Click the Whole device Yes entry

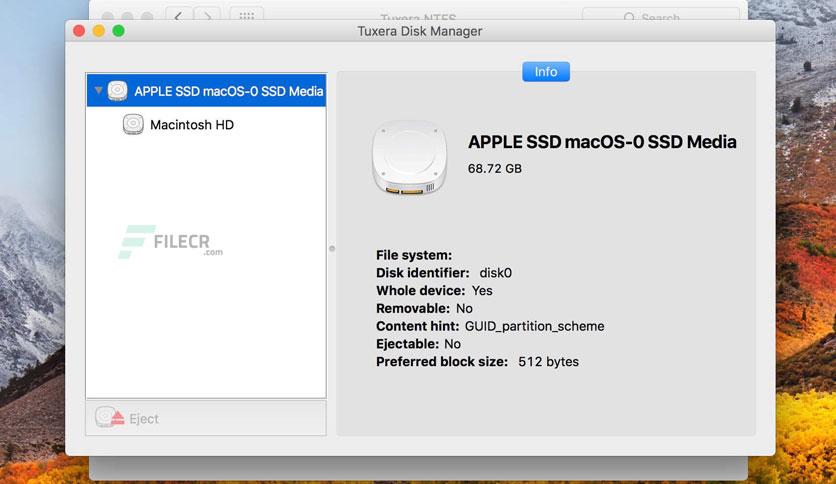434,291
